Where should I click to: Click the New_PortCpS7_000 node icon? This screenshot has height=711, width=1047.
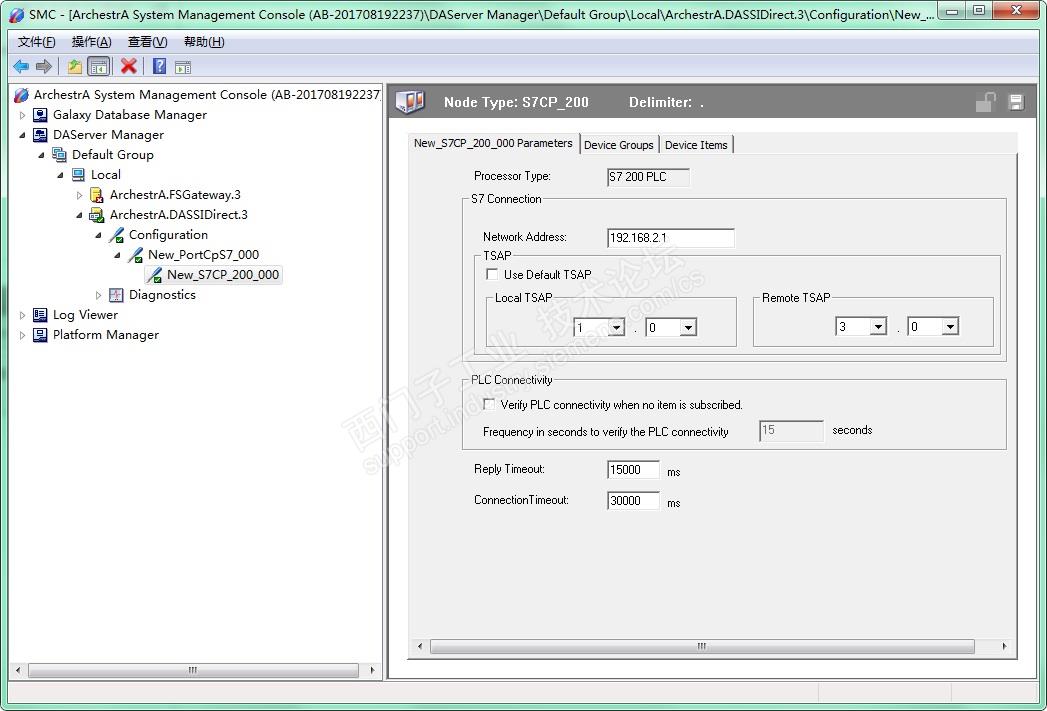tap(136, 255)
